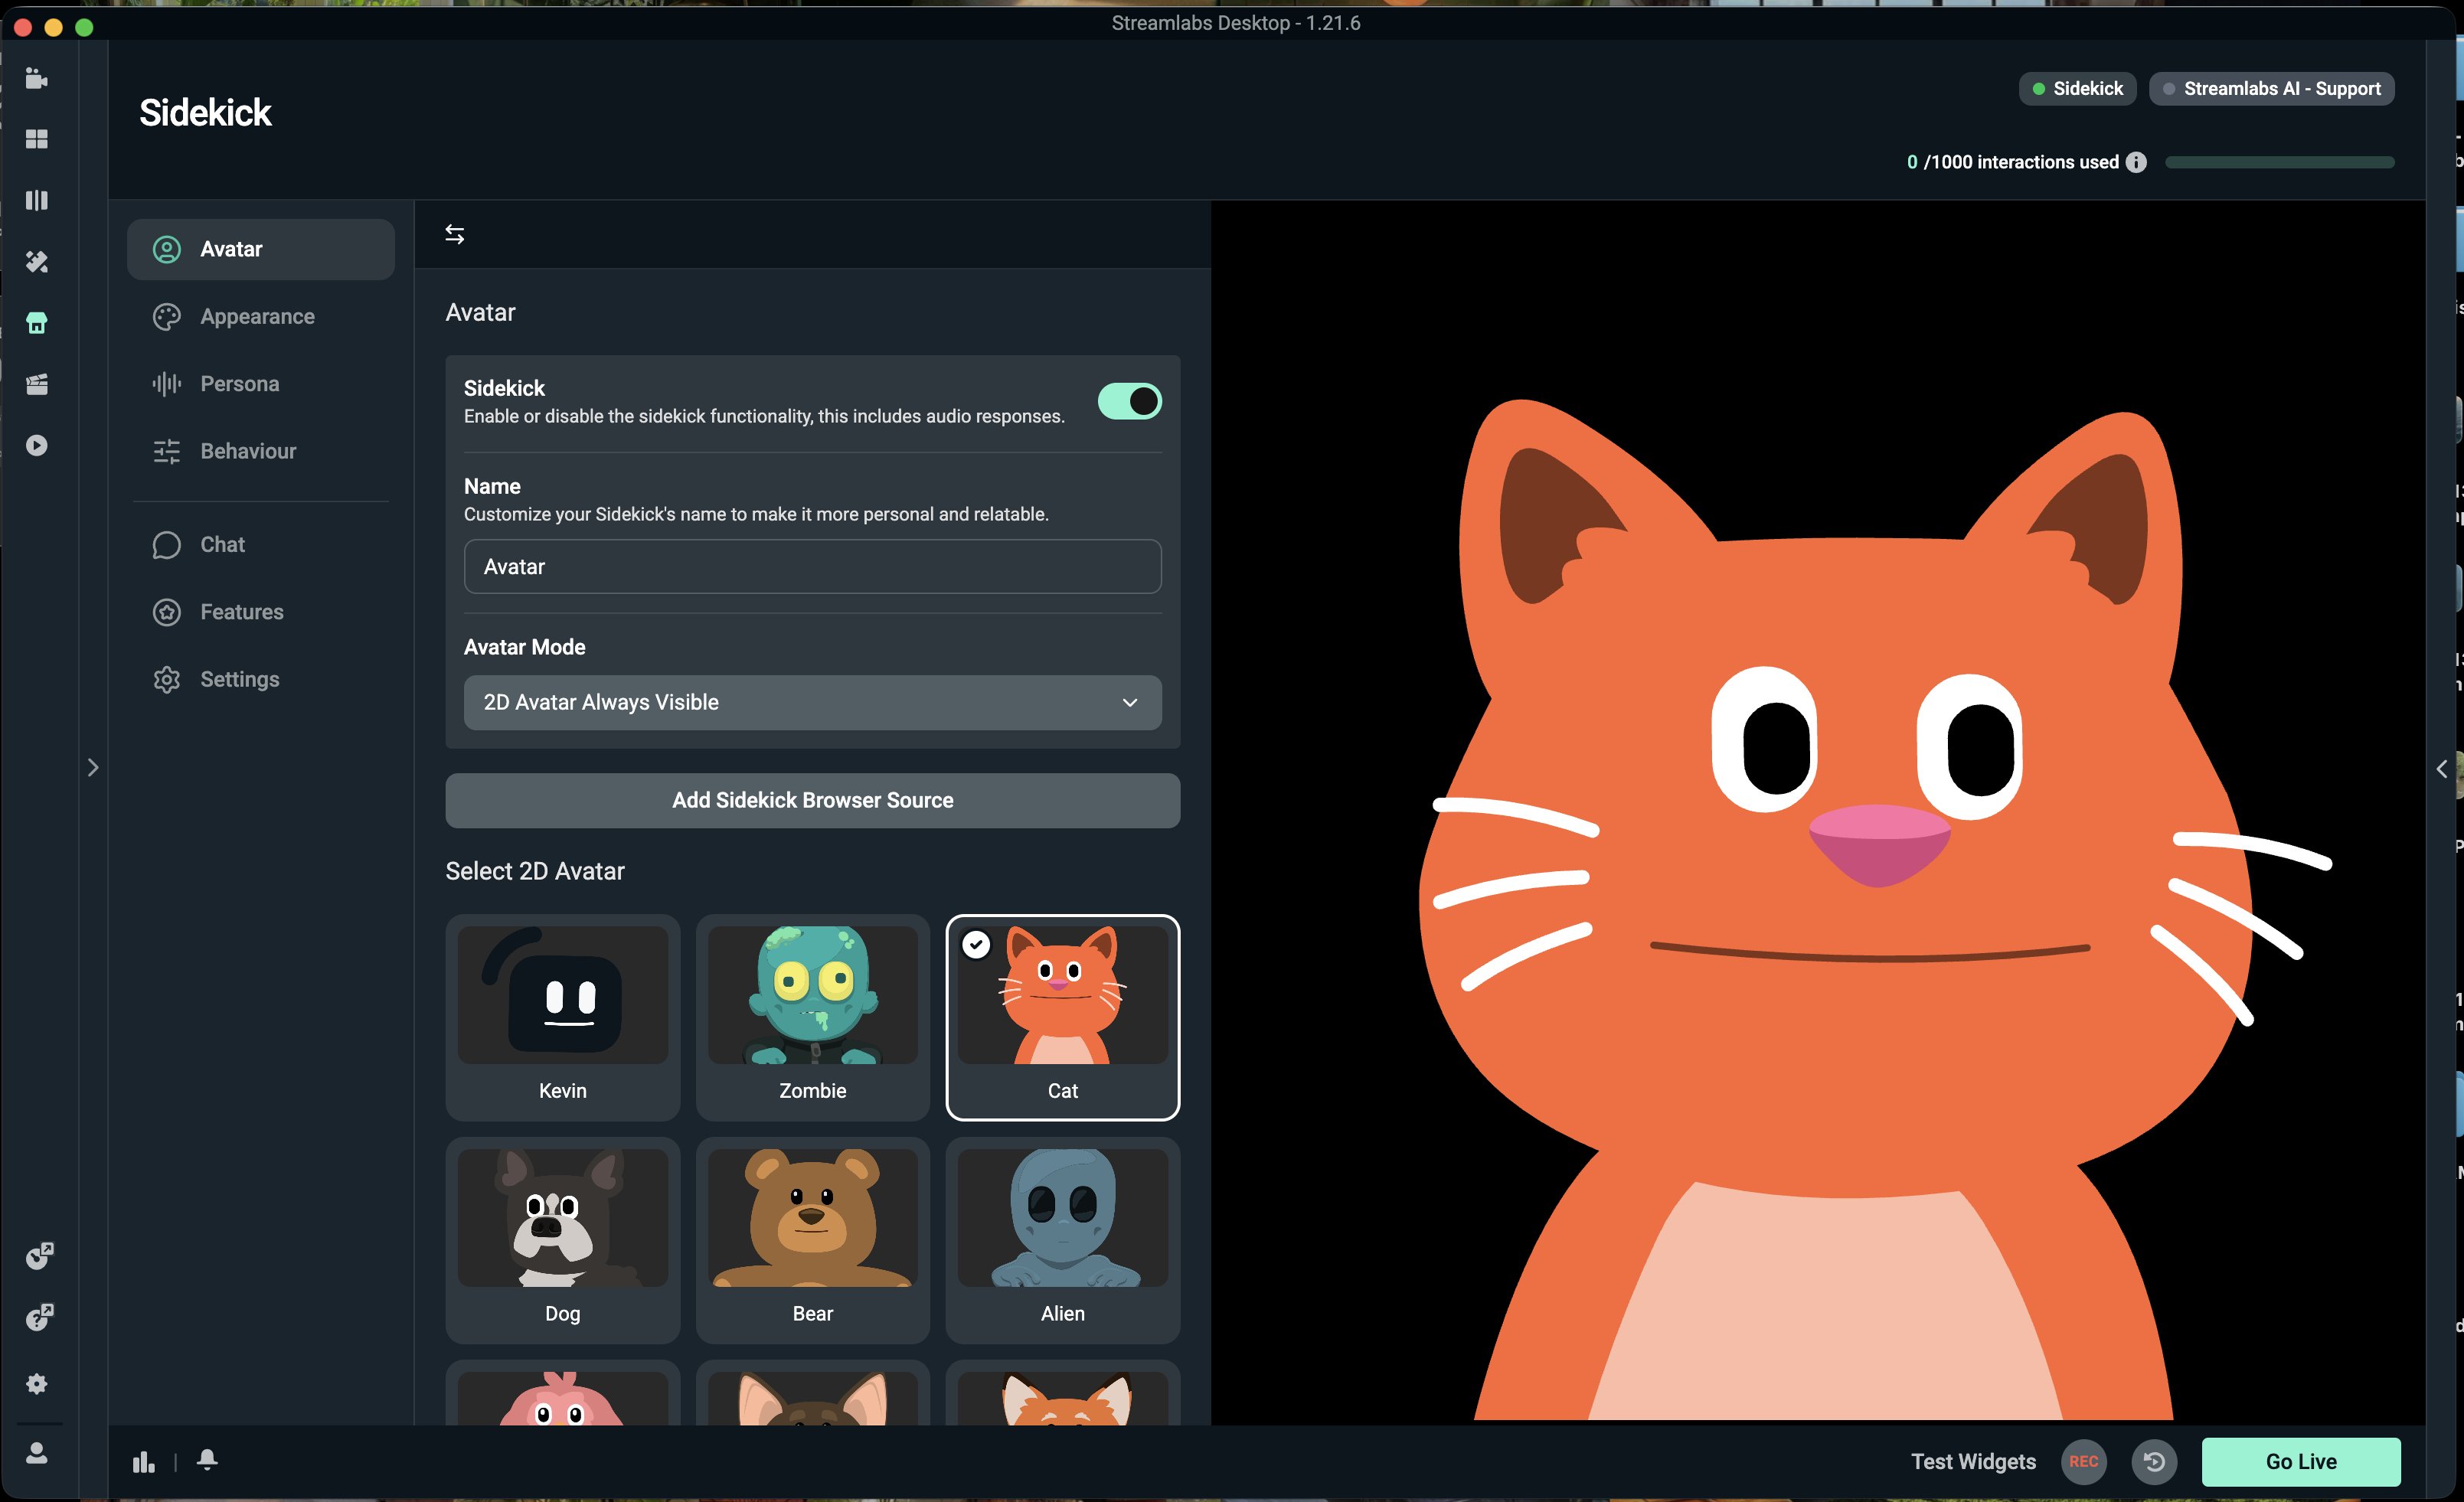Click the Sidekick Name input field
This screenshot has height=1502, width=2464.
(812, 567)
